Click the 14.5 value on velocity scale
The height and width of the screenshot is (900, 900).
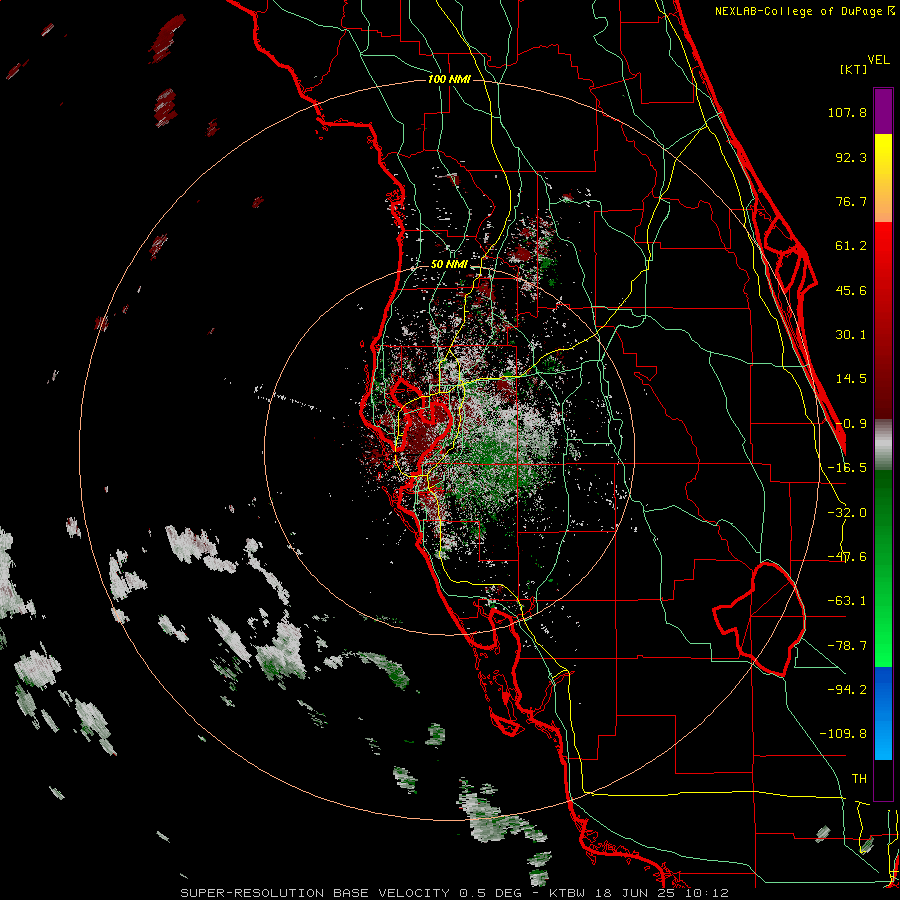click(851, 379)
